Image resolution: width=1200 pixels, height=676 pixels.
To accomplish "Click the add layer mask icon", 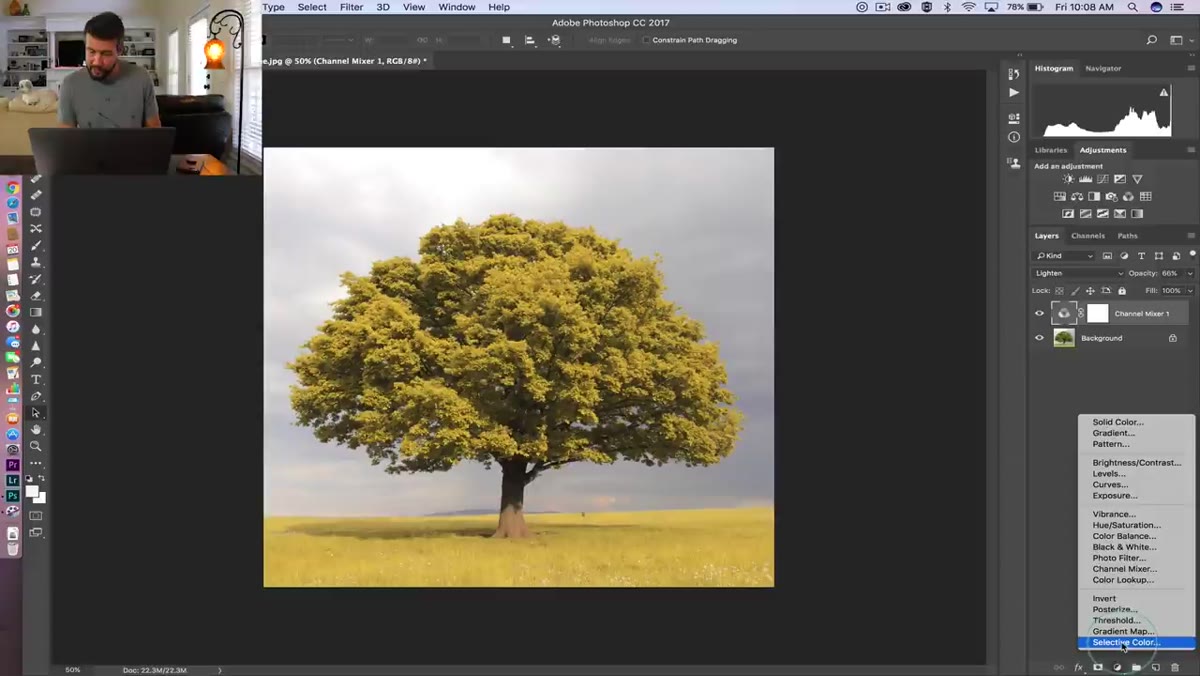I will click(1097, 667).
